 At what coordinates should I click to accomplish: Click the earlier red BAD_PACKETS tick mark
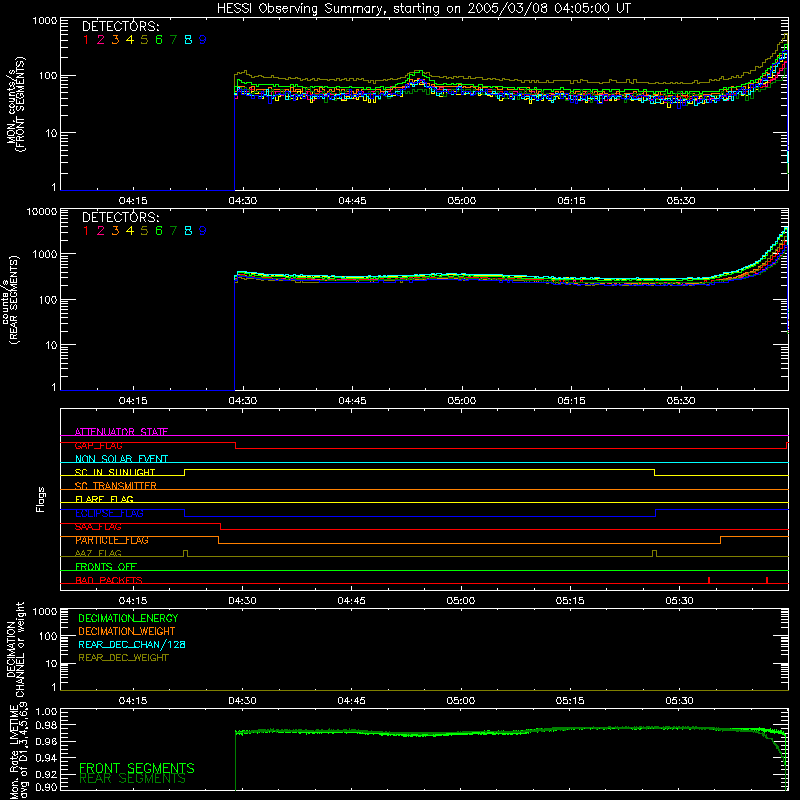click(709, 580)
